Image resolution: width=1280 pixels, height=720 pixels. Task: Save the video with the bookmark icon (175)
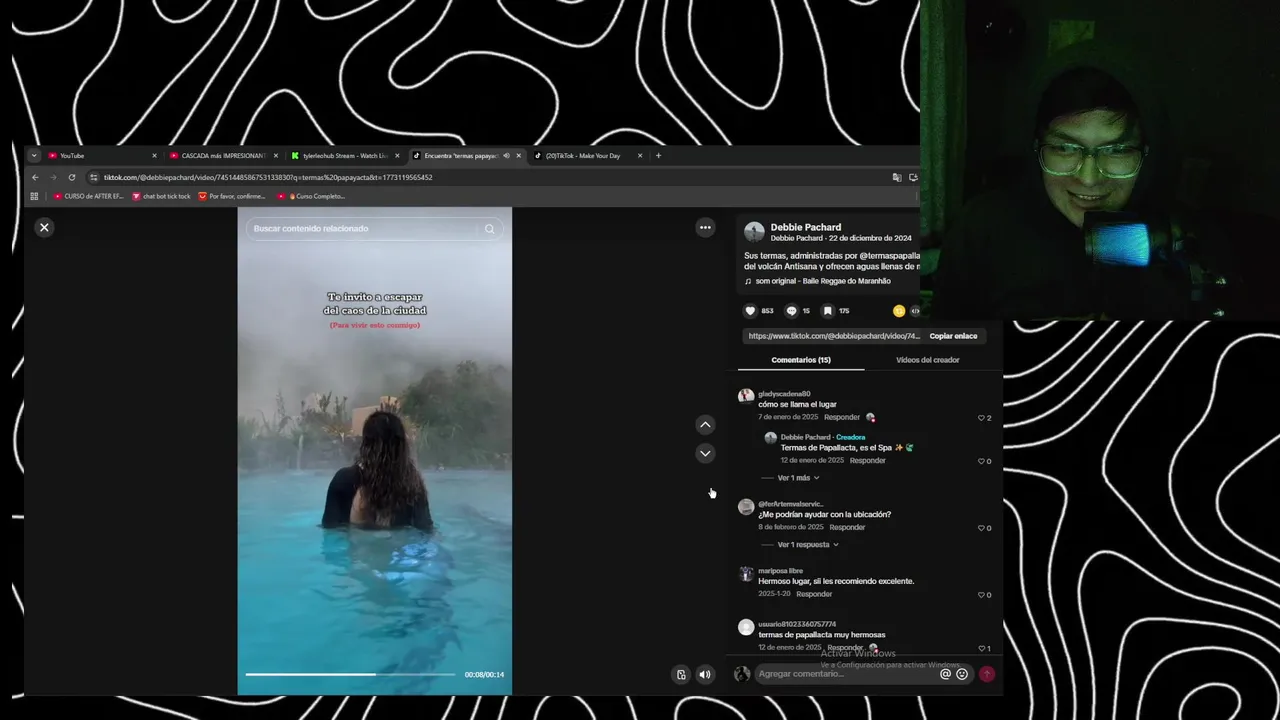pos(828,311)
